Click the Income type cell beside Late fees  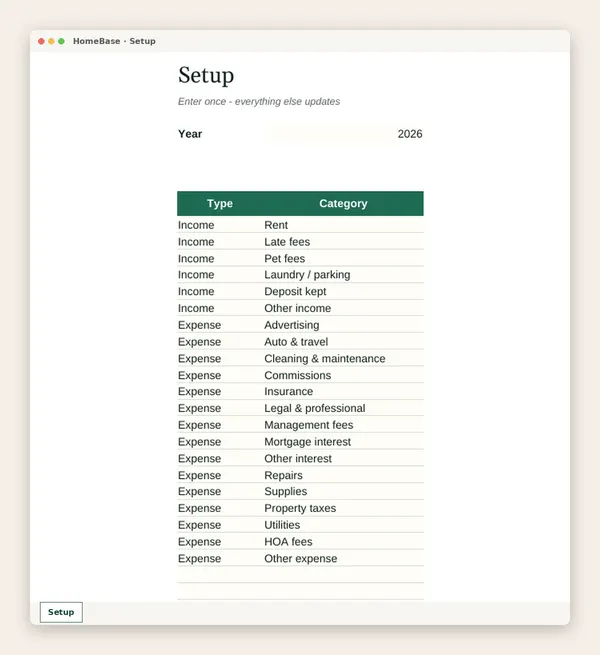click(x=220, y=241)
